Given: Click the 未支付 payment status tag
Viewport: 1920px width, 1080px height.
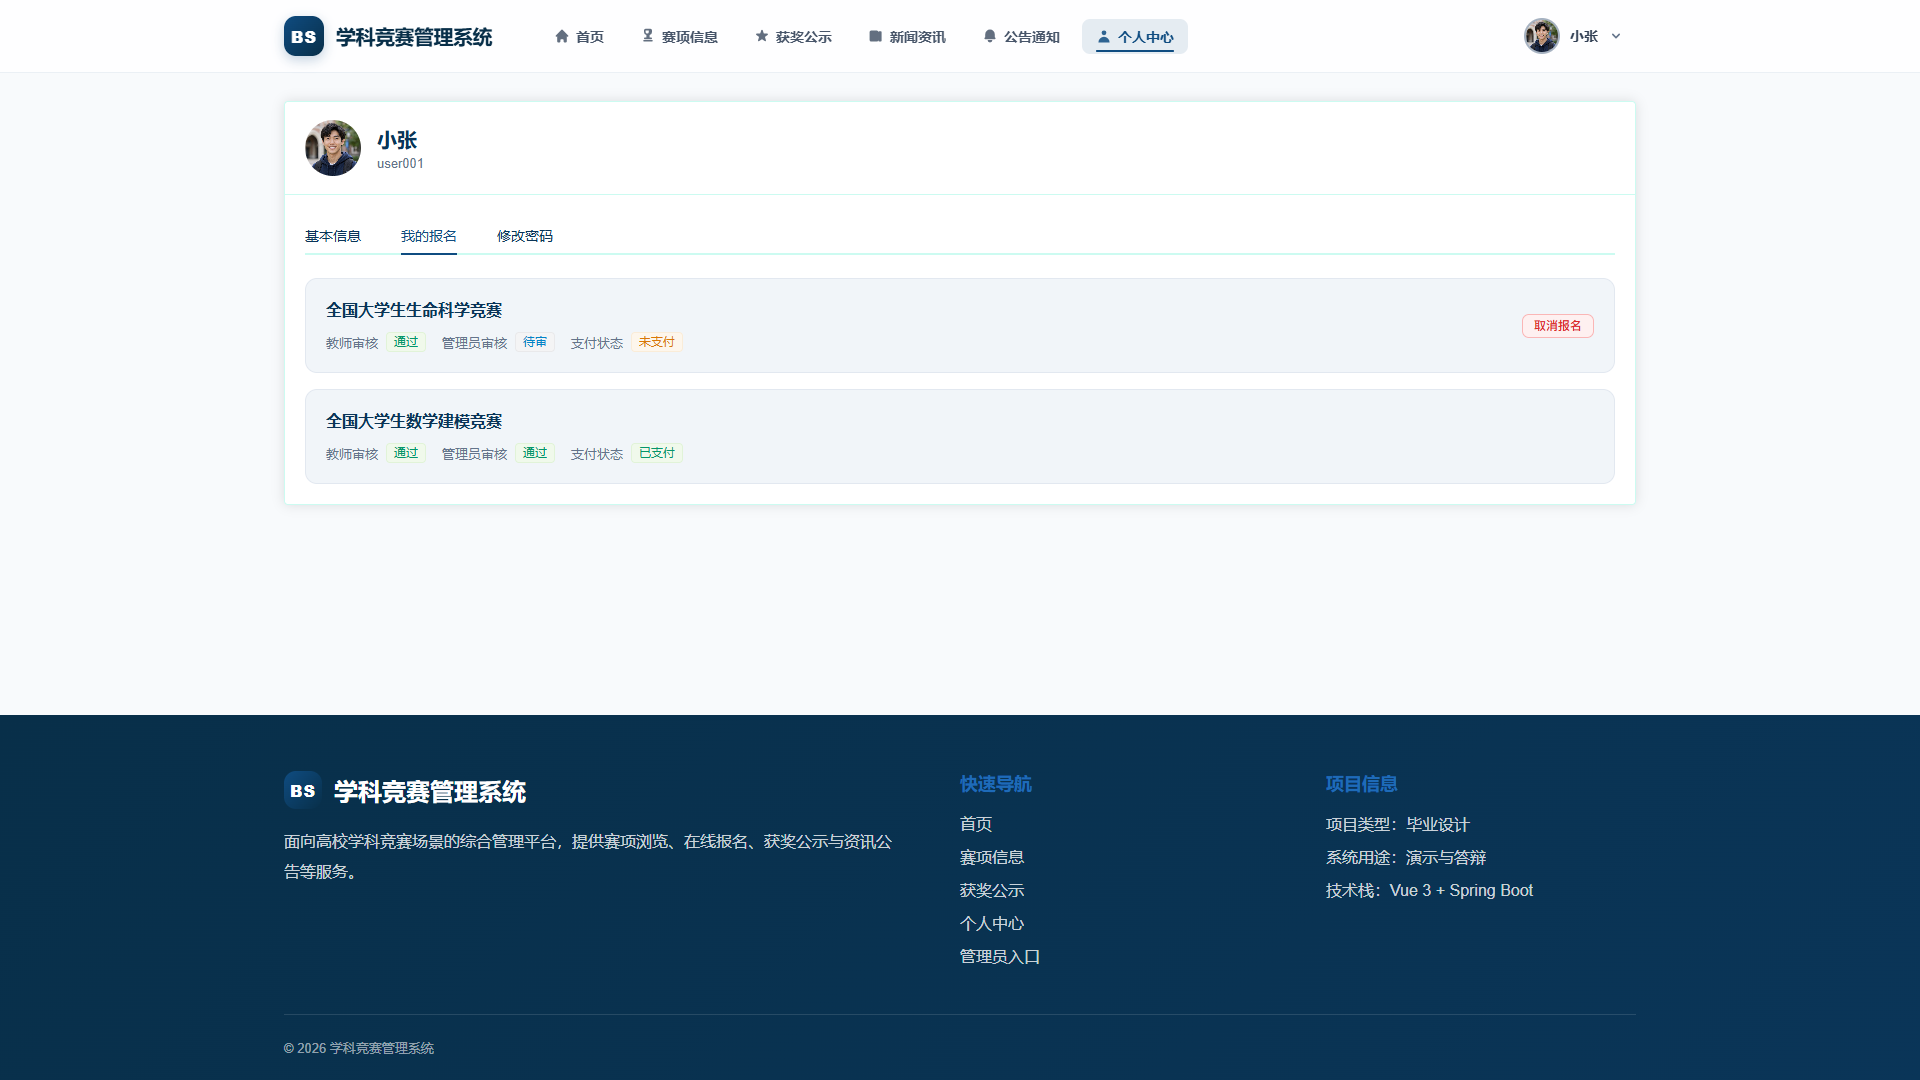Looking at the screenshot, I should point(657,342).
